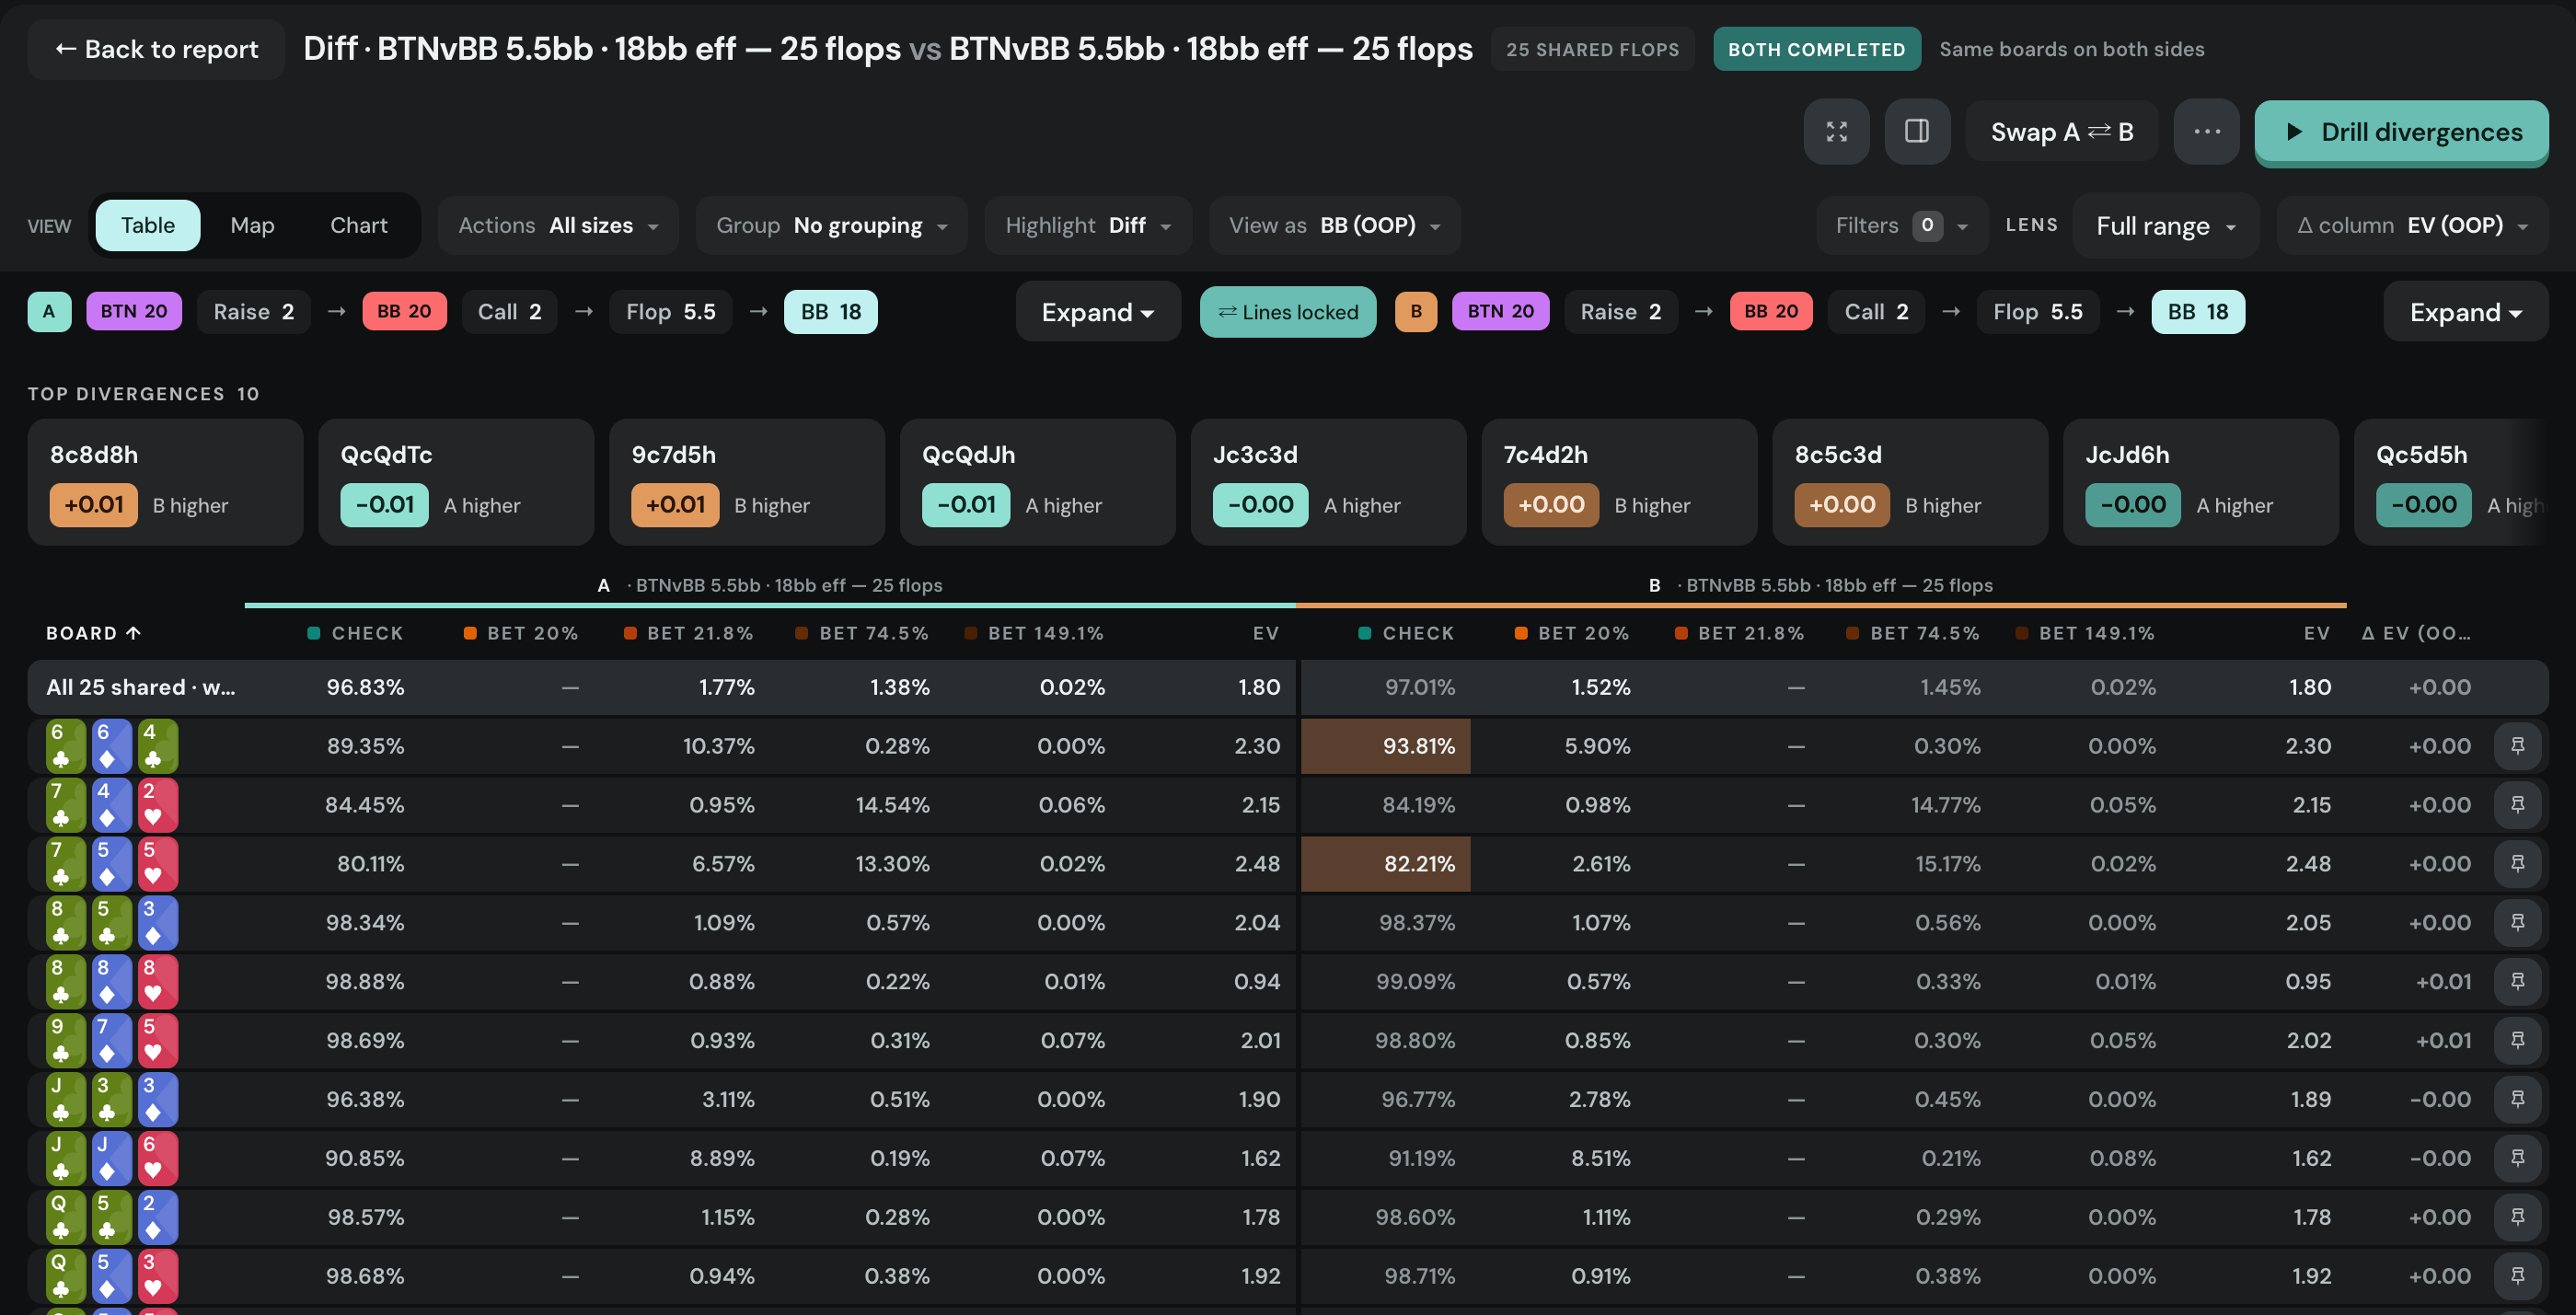Click highlighted 93.81% check cell
The height and width of the screenshot is (1315, 2576).
point(1385,746)
